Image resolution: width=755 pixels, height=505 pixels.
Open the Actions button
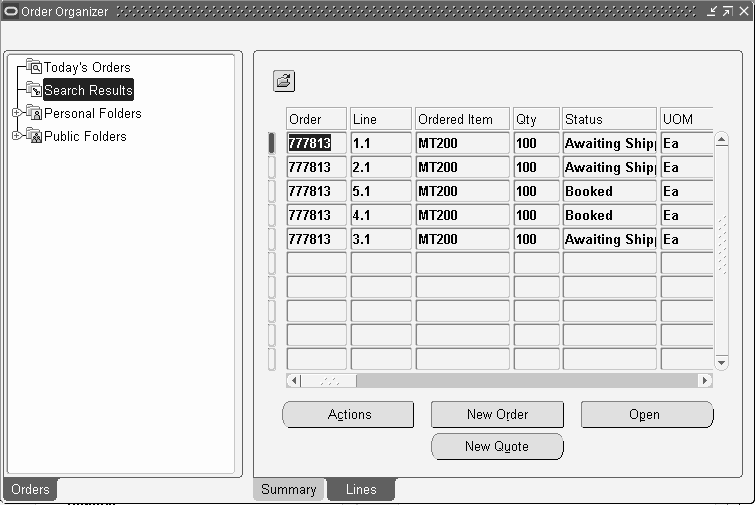(x=348, y=414)
